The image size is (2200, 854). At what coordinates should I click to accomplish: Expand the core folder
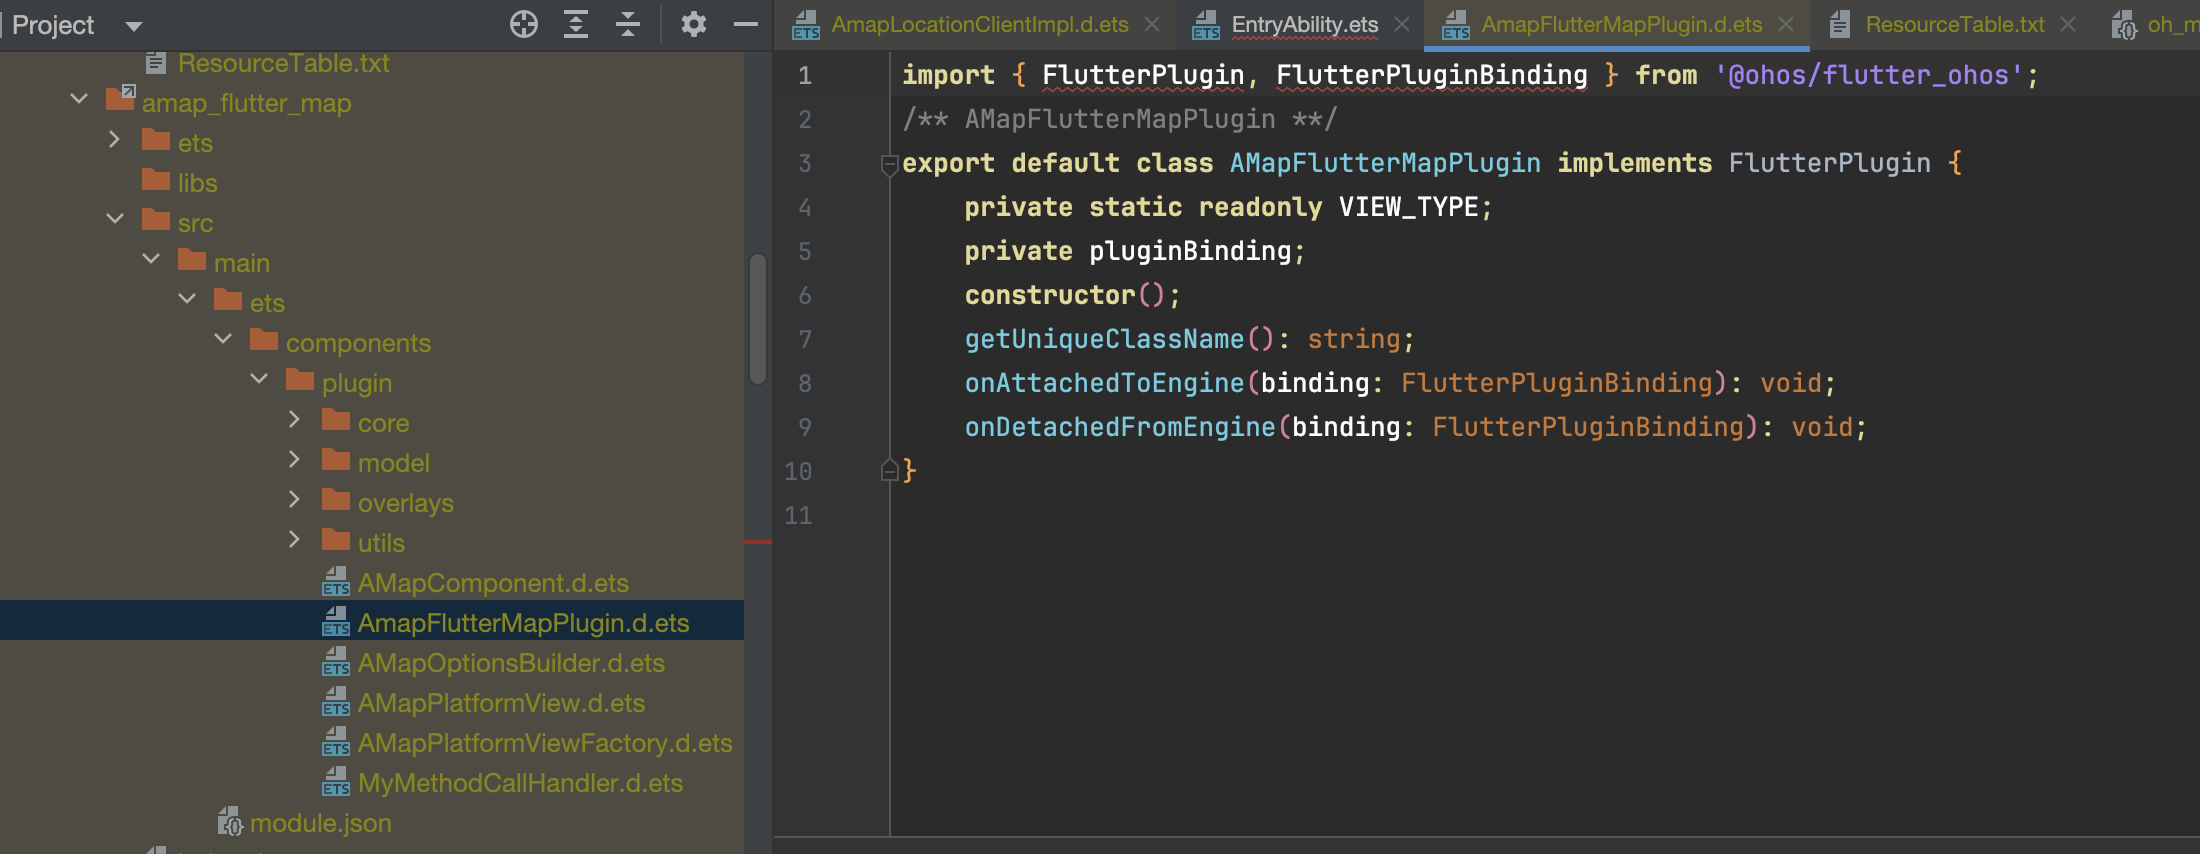pyautogui.click(x=294, y=420)
